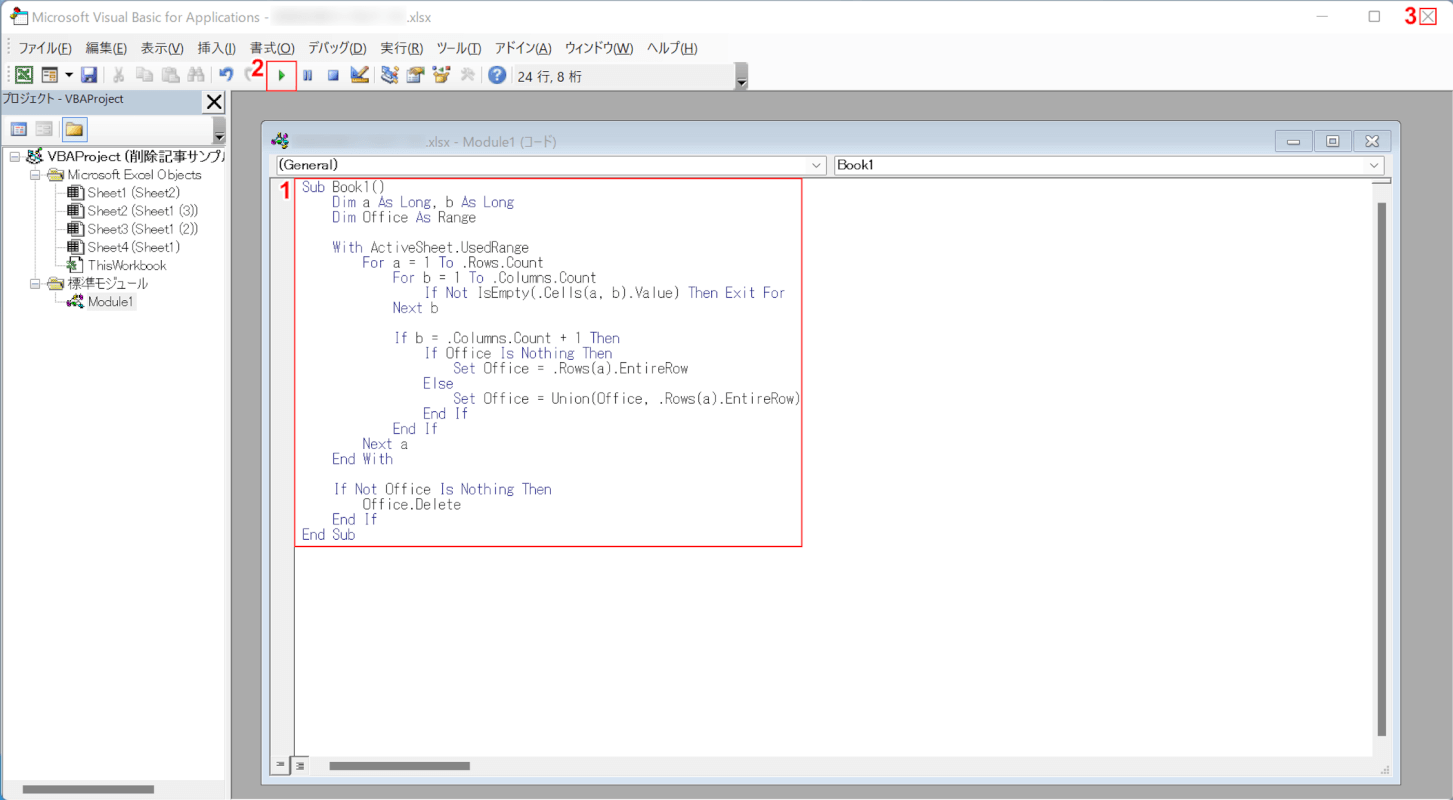Open the ツール(T) menu
Image resolution: width=1453 pixels, height=800 pixels.
click(459, 48)
